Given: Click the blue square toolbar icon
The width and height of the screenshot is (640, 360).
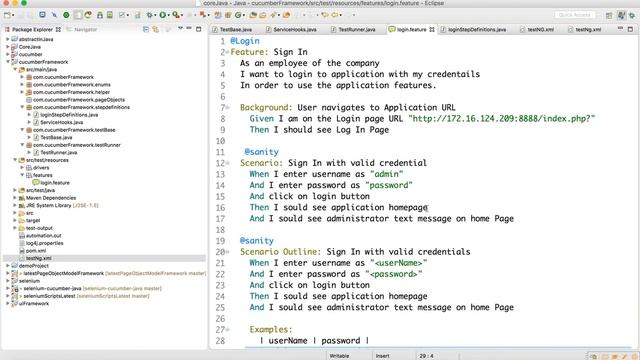Looking at the screenshot, I should (42, 15).
